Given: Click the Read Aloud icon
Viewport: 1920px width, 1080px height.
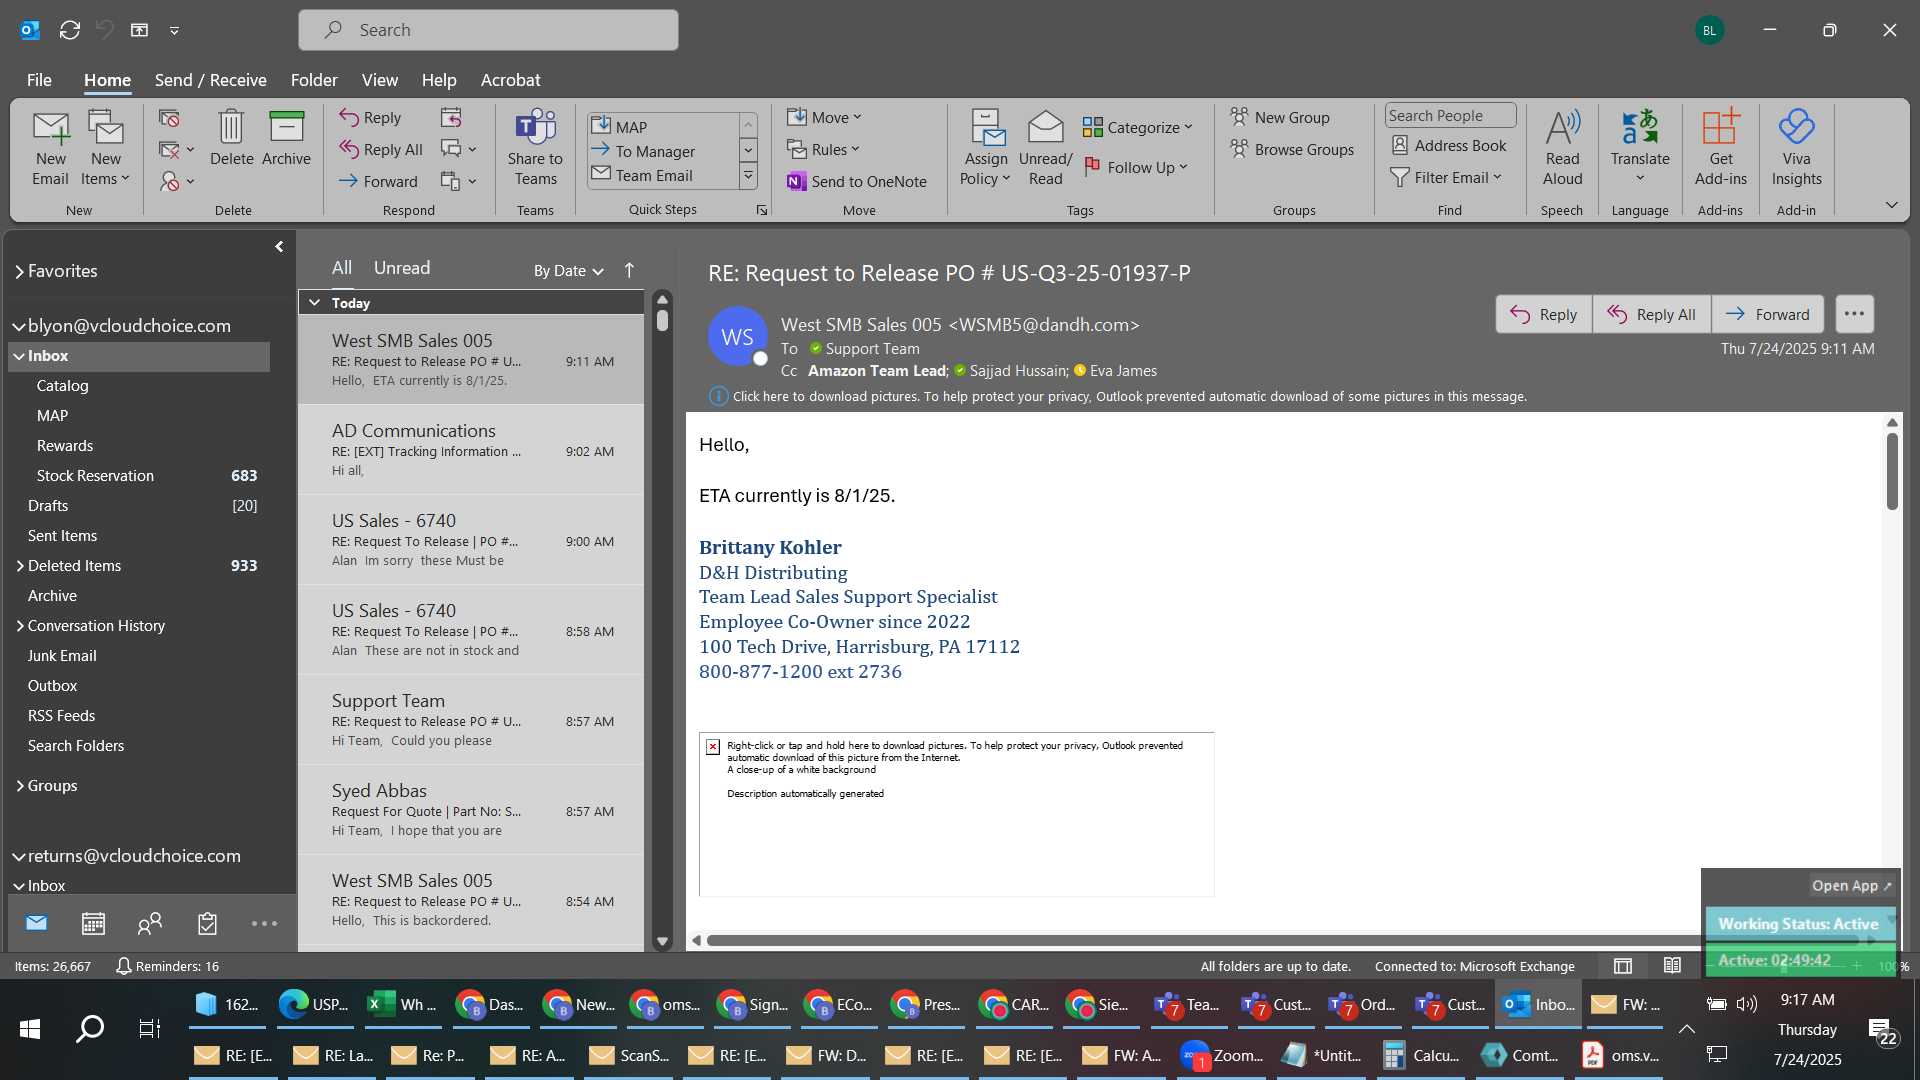Looking at the screenshot, I should [x=1562, y=148].
